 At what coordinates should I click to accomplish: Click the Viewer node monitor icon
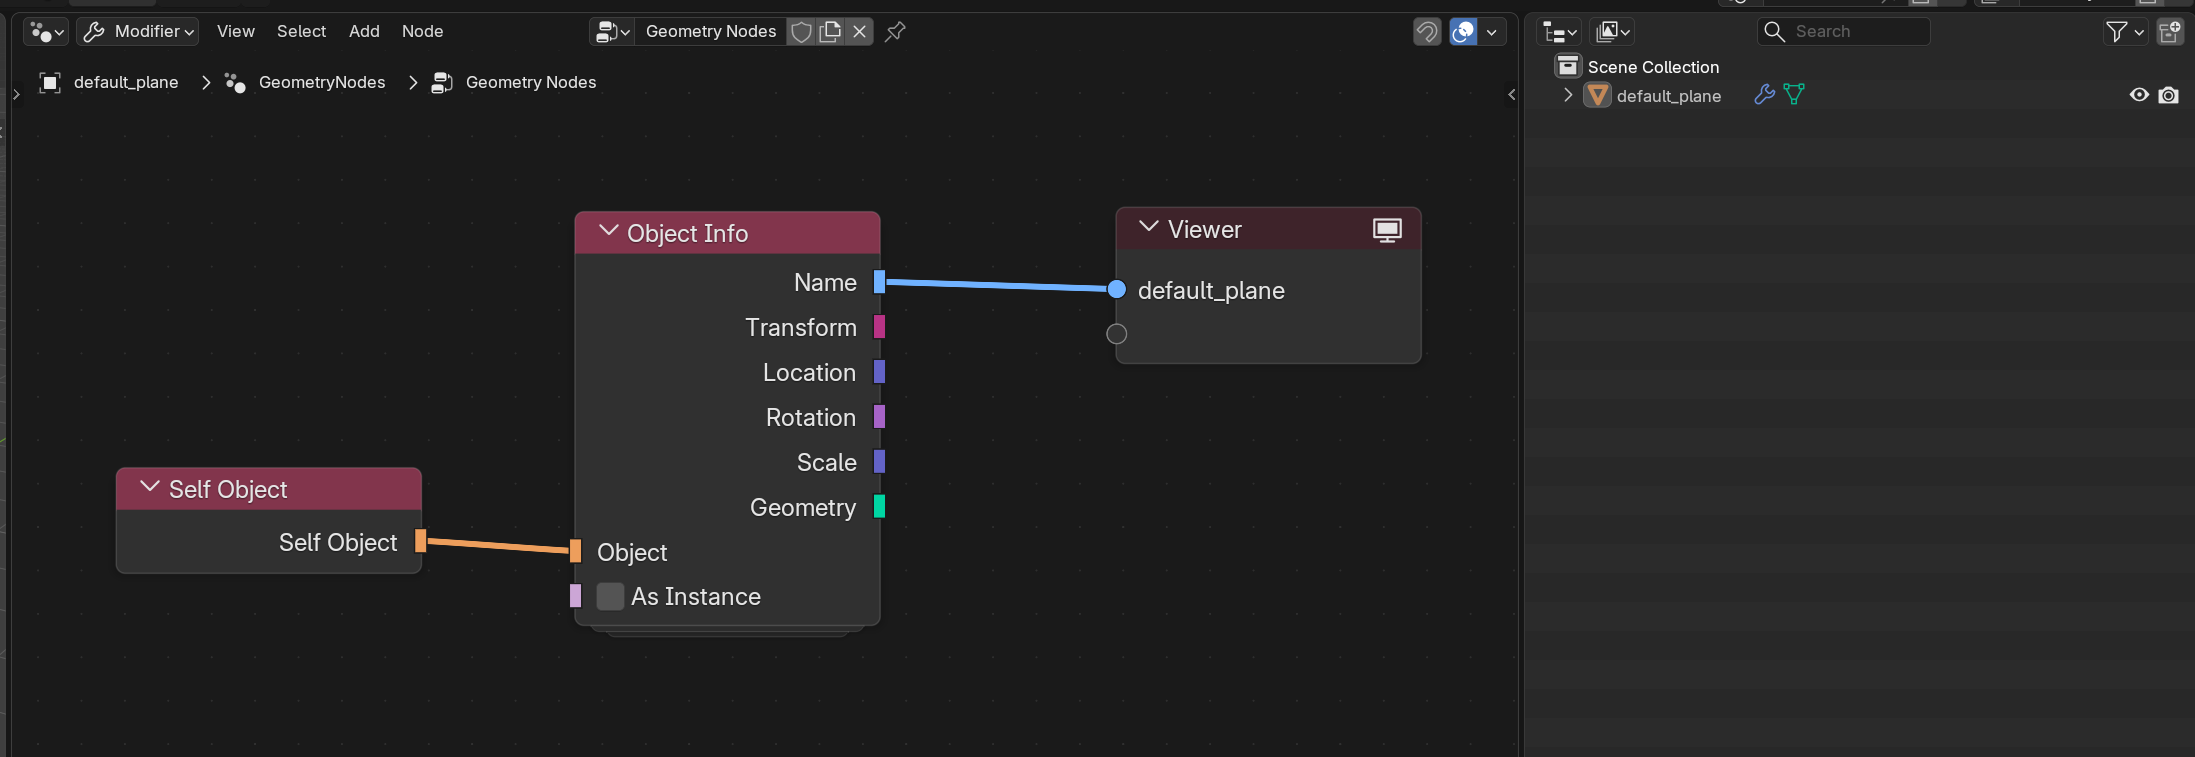coord(1387,230)
